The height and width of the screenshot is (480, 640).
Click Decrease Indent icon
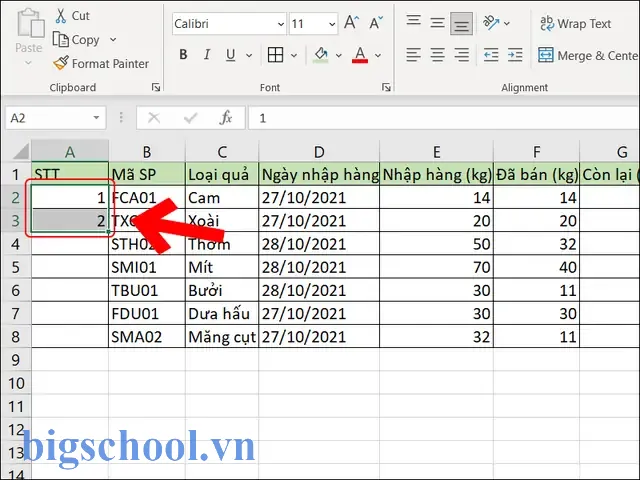coord(491,55)
